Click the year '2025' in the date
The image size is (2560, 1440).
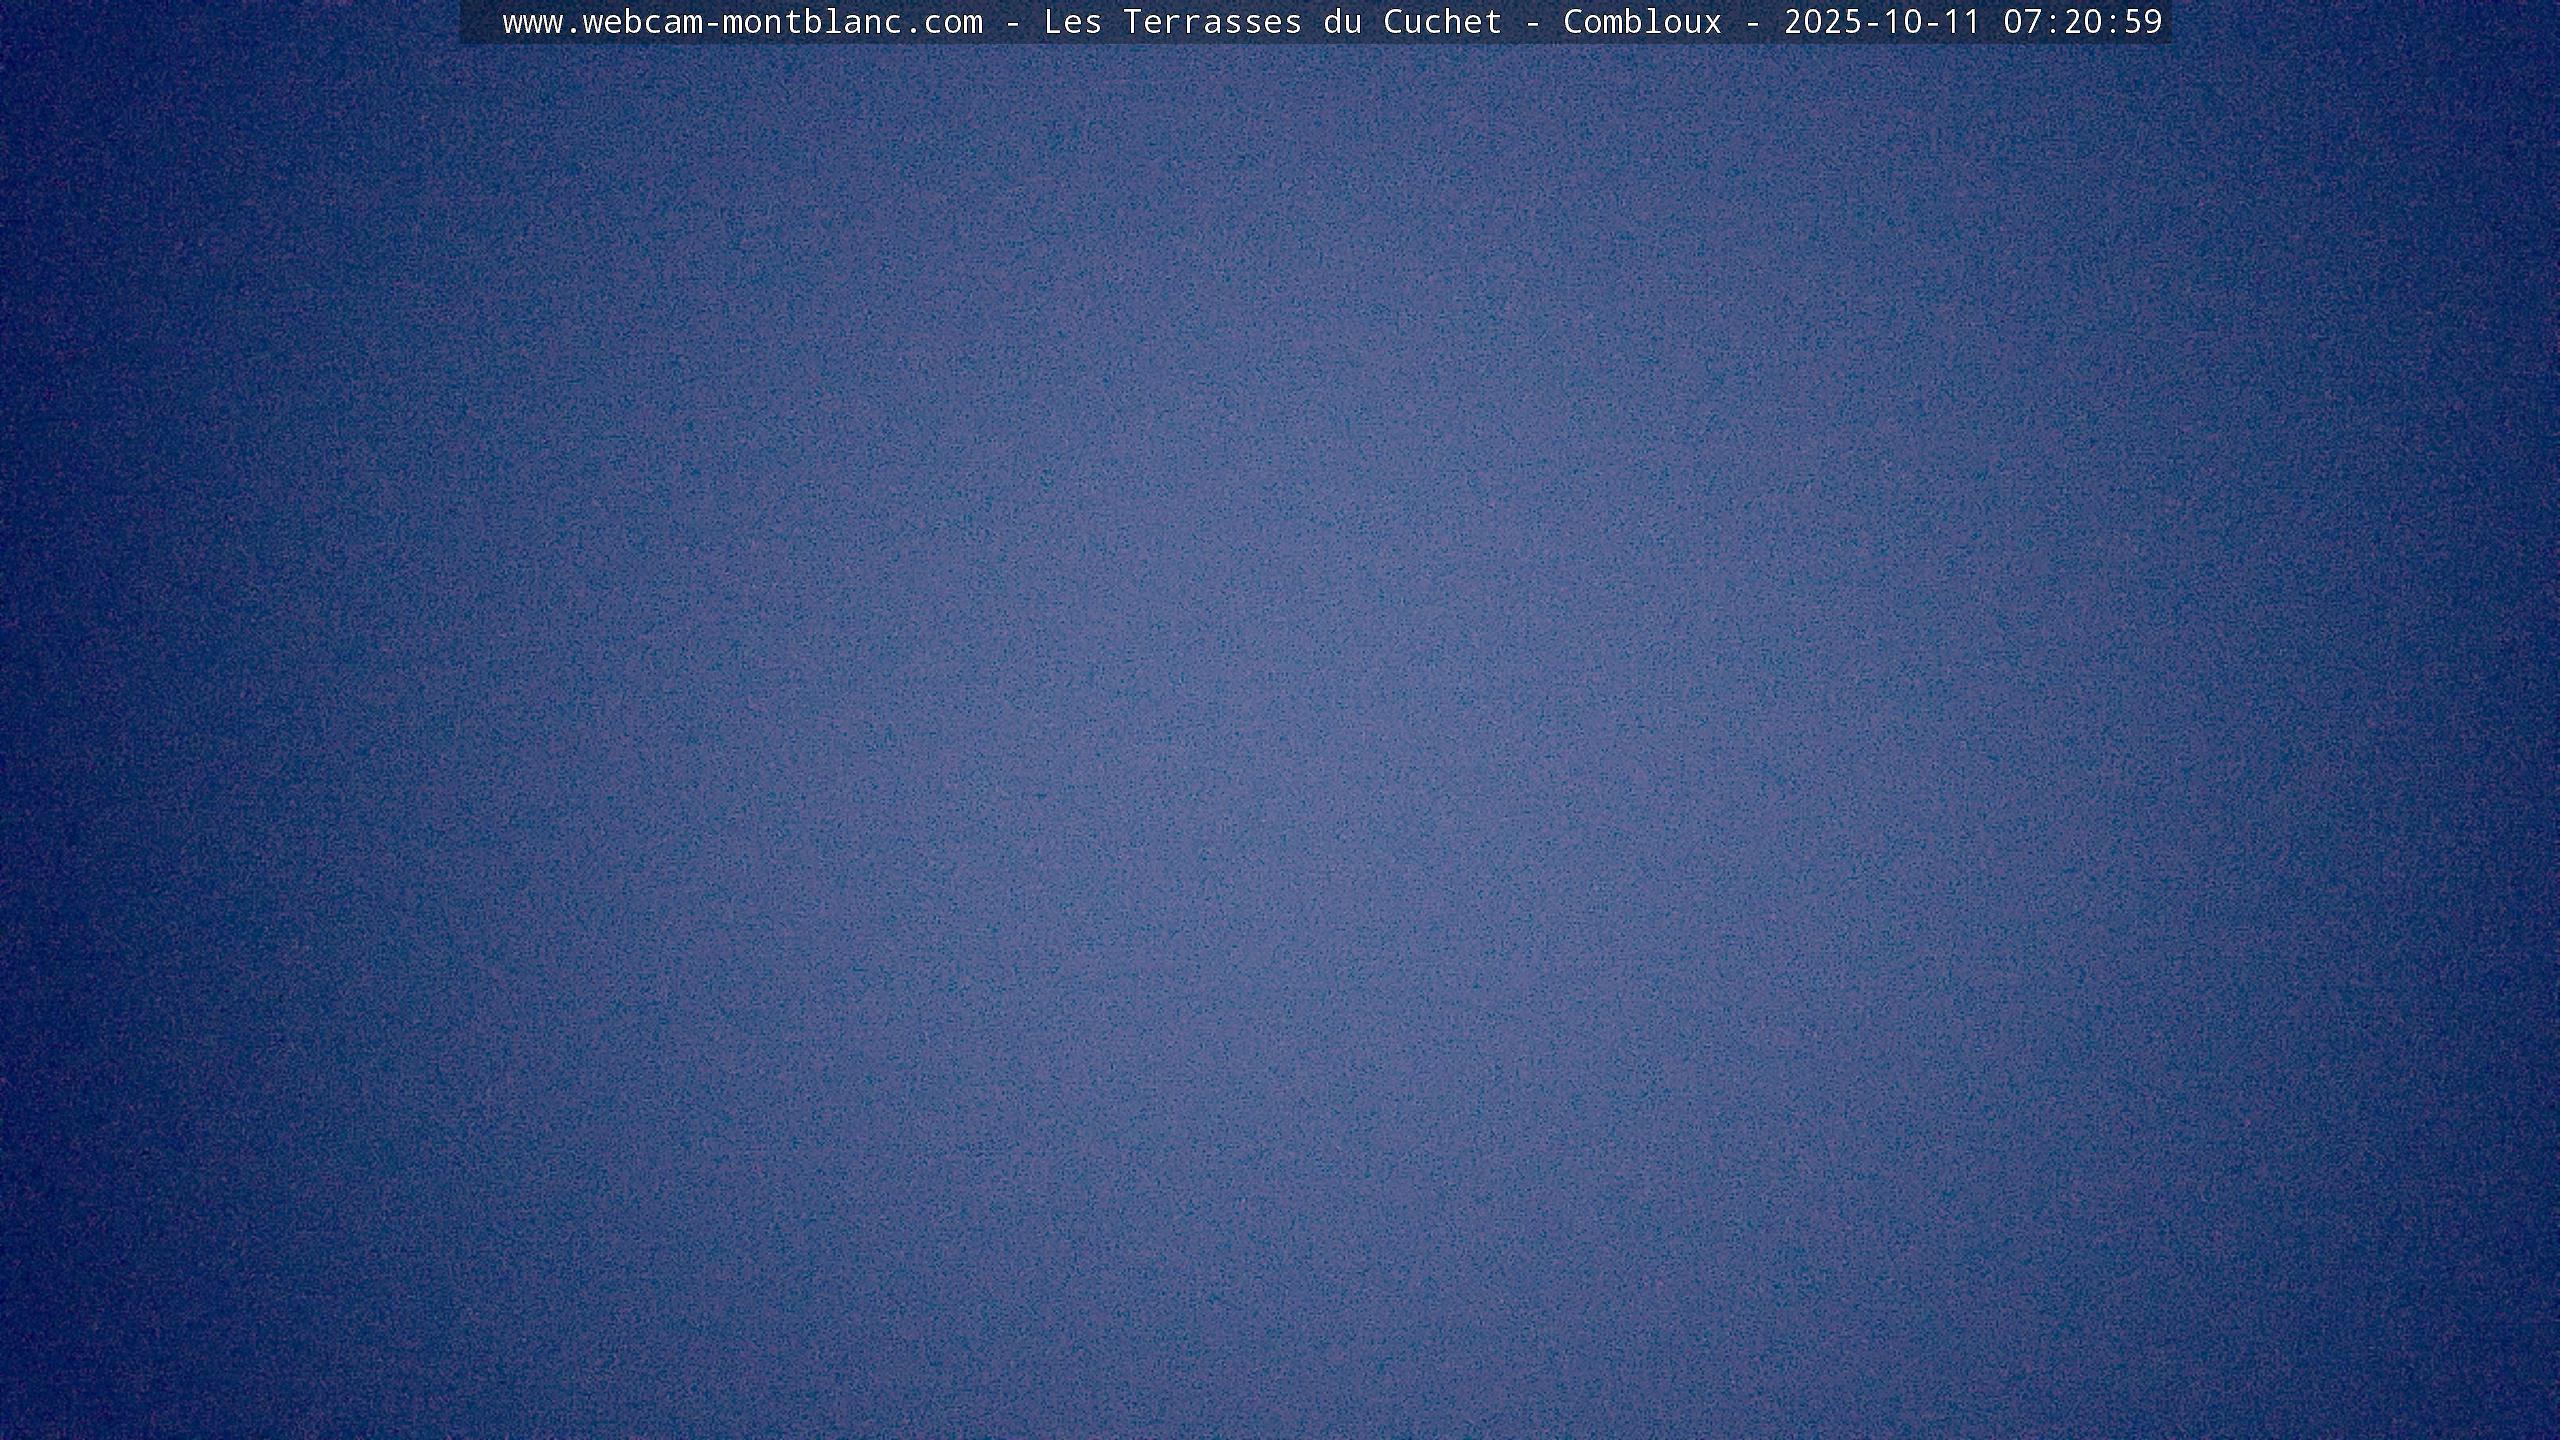click(1822, 22)
